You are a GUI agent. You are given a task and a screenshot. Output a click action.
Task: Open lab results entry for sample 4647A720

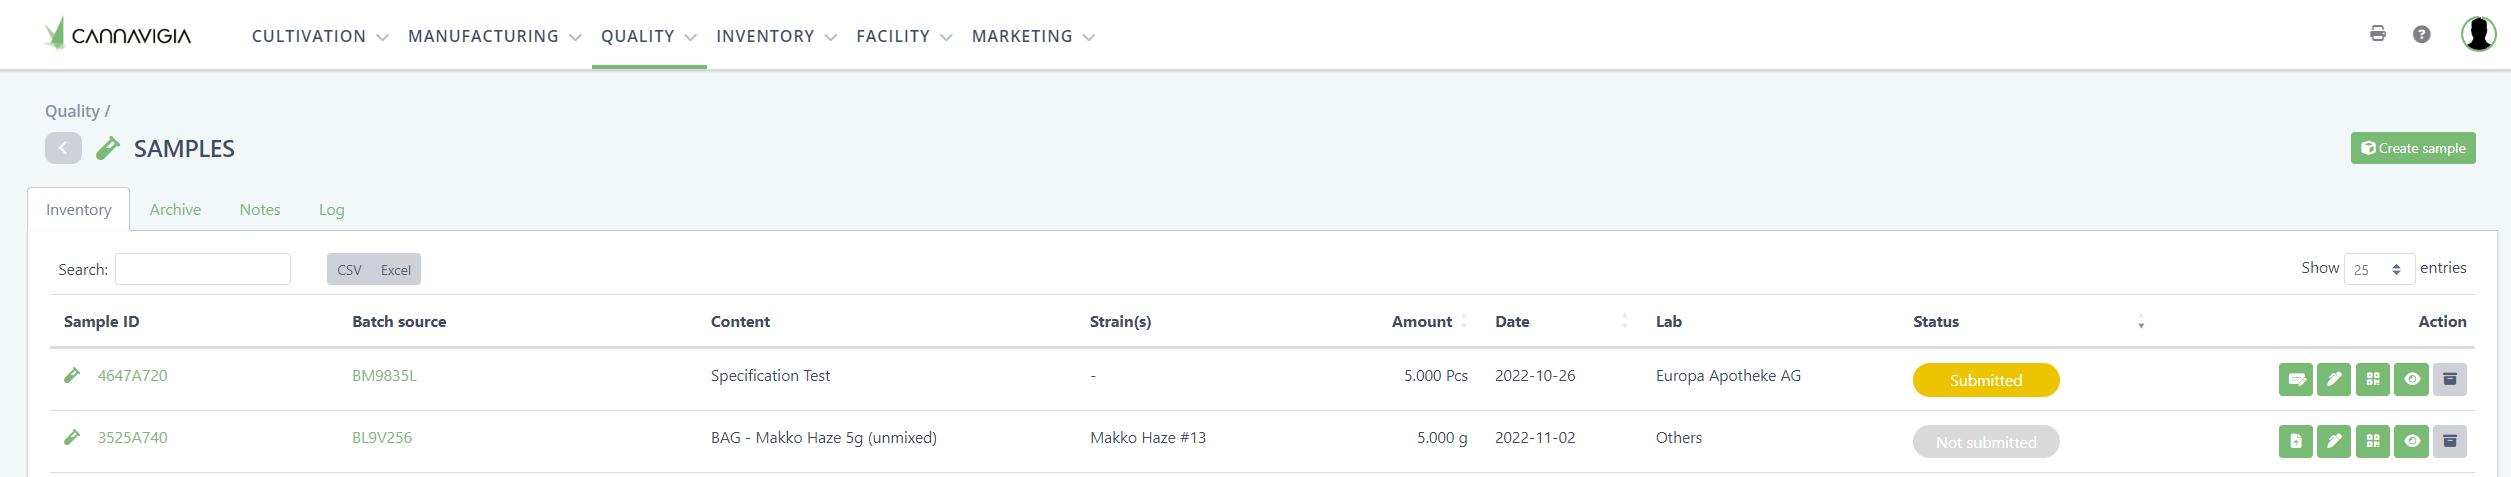click(x=2295, y=379)
